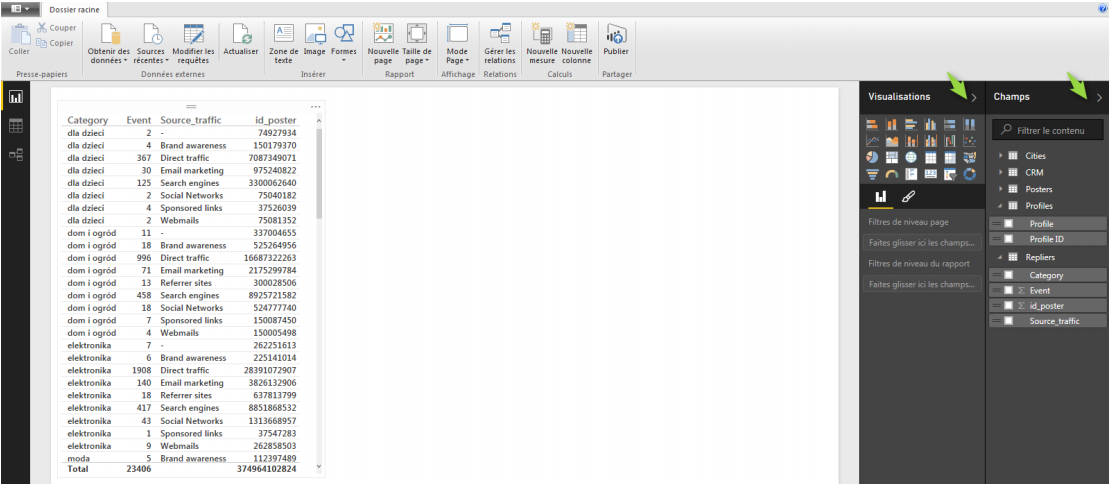Click Obtenir des données in the ribbon
Viewport: 1109px width, 484px height.
[108, 44]
